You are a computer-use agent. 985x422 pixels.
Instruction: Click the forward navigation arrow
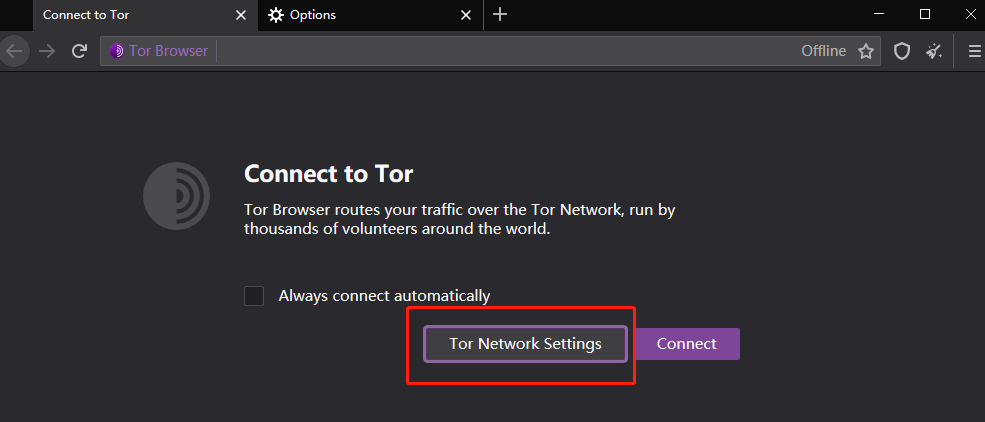click(x=47, y=51)
